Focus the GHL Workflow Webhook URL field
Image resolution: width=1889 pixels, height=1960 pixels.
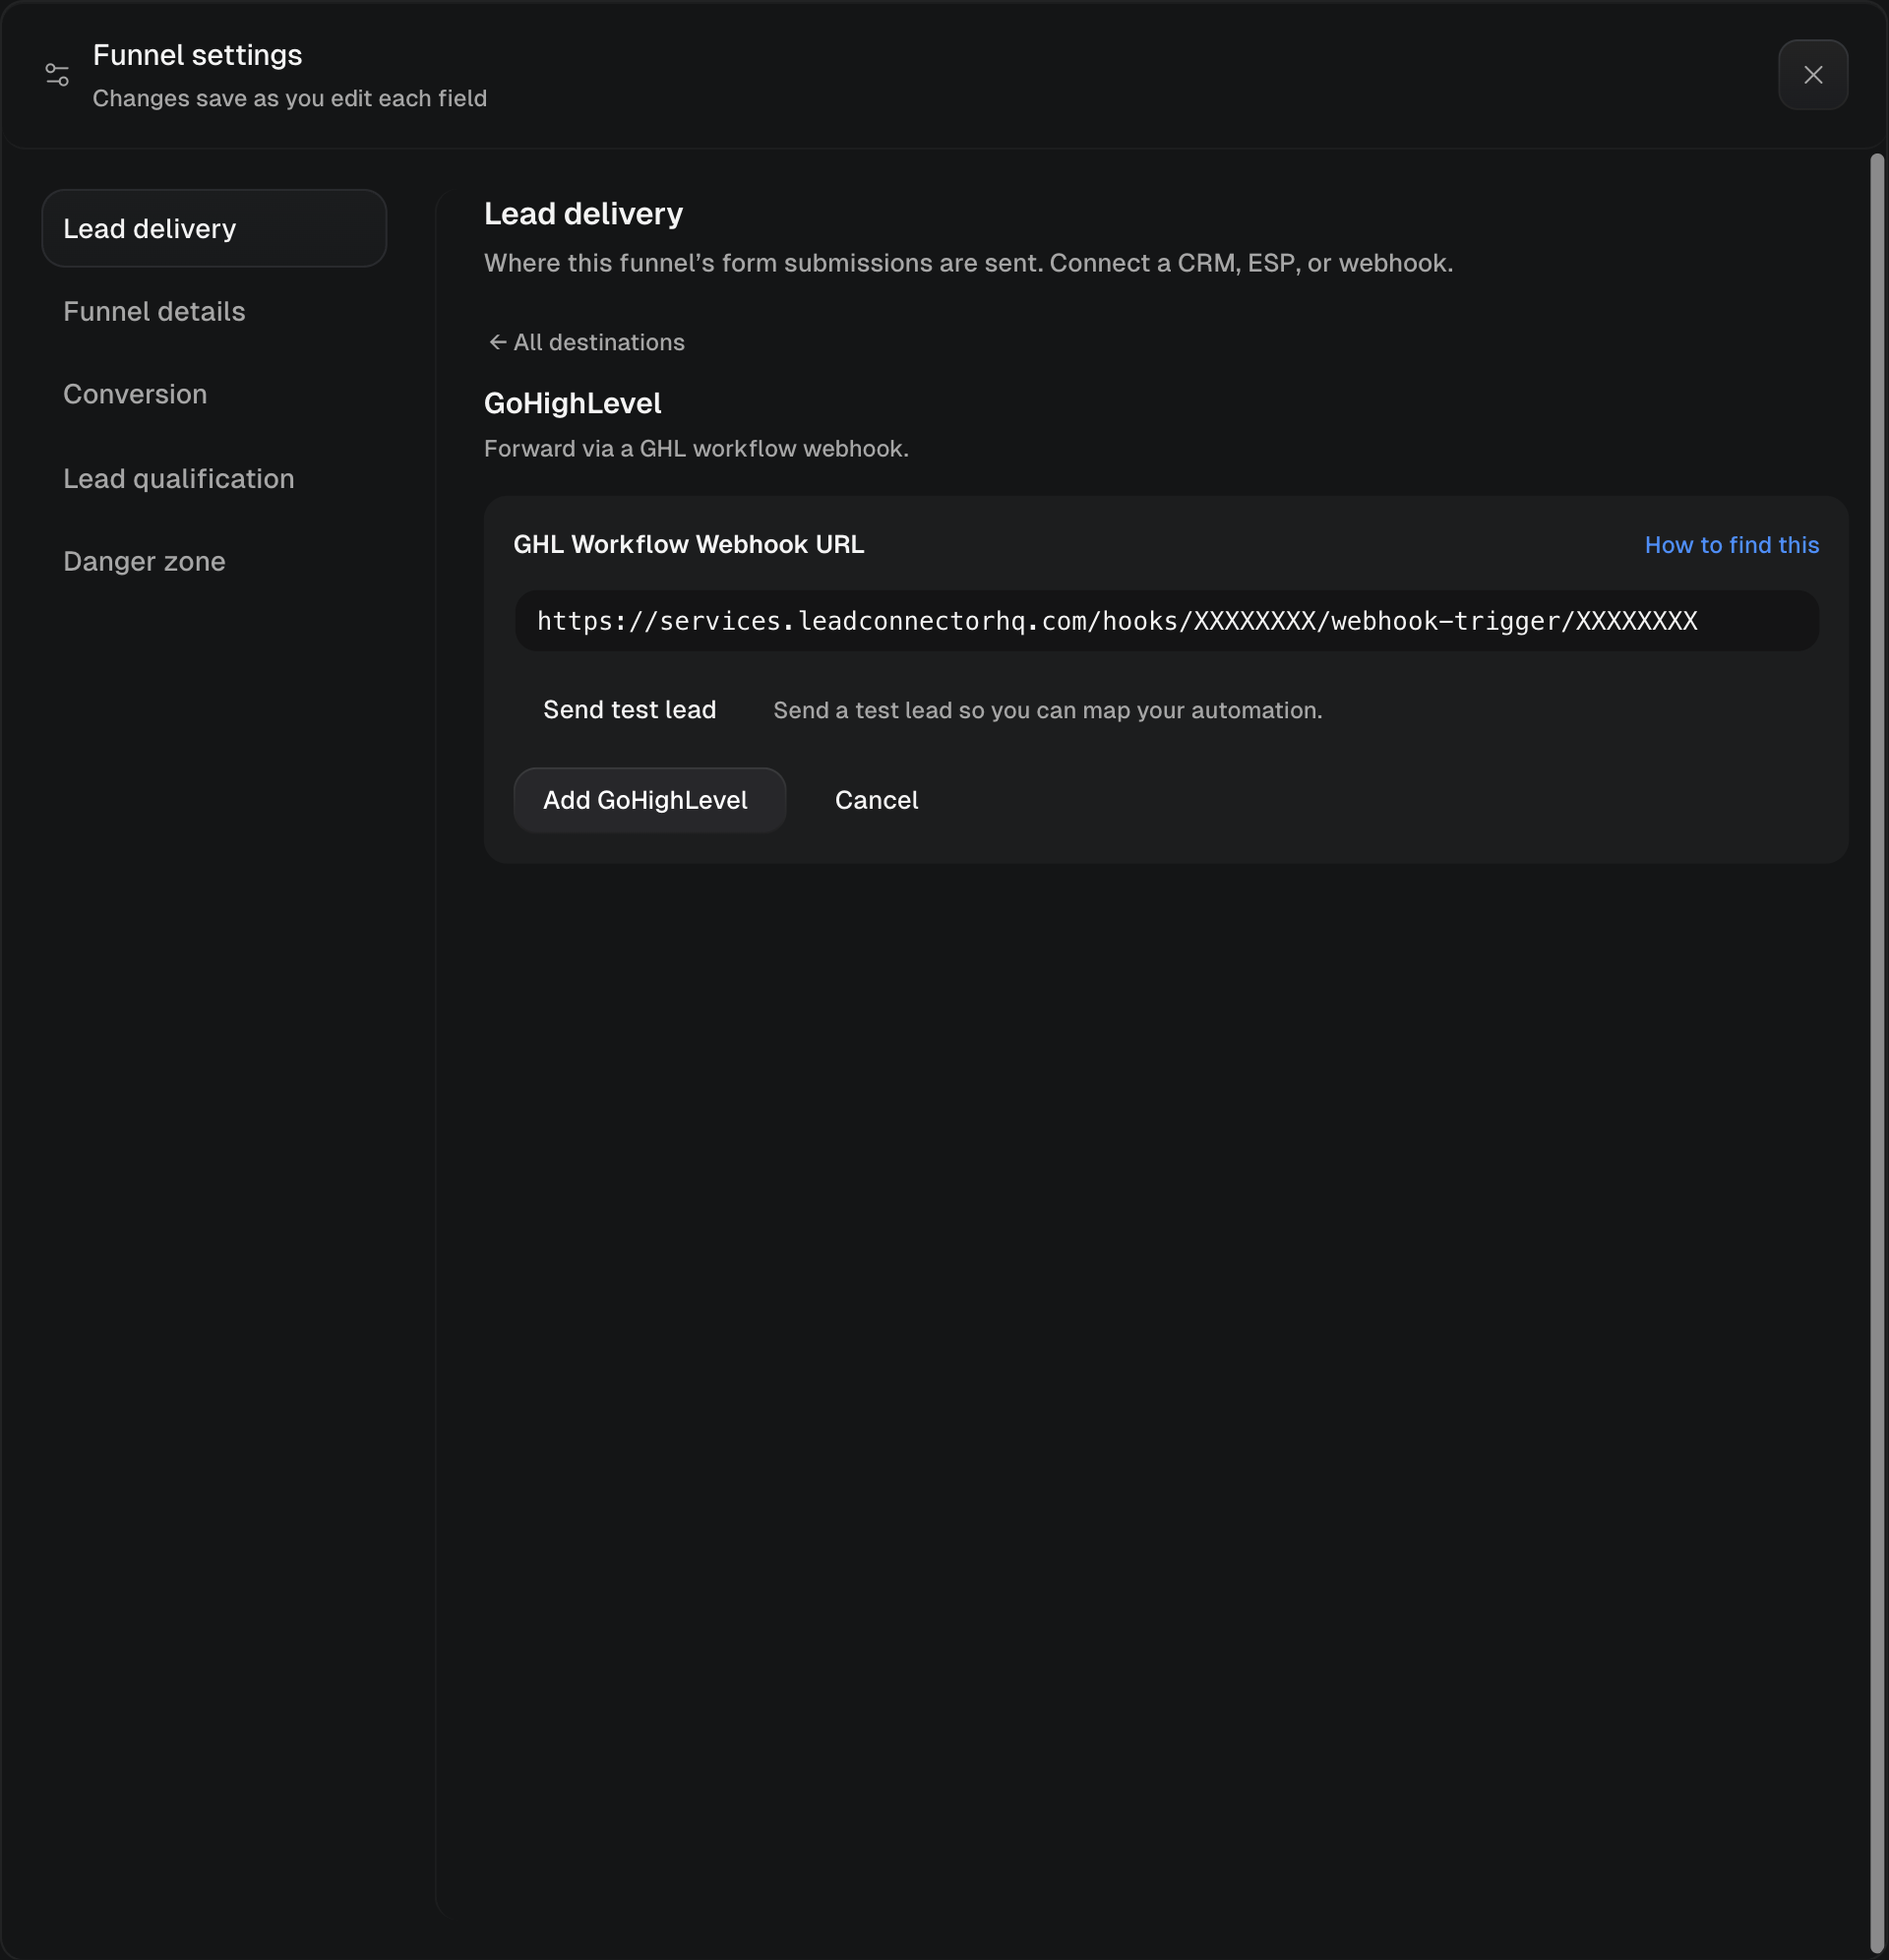tap(1166, 621)
